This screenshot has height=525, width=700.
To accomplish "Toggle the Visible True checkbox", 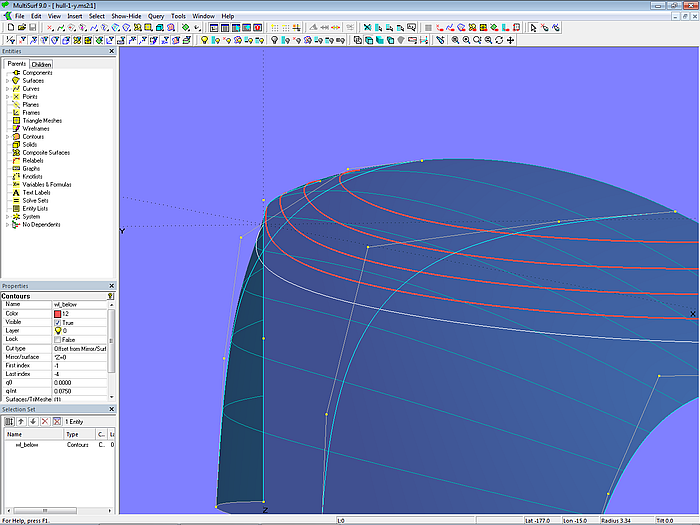I will click(58, 322).
